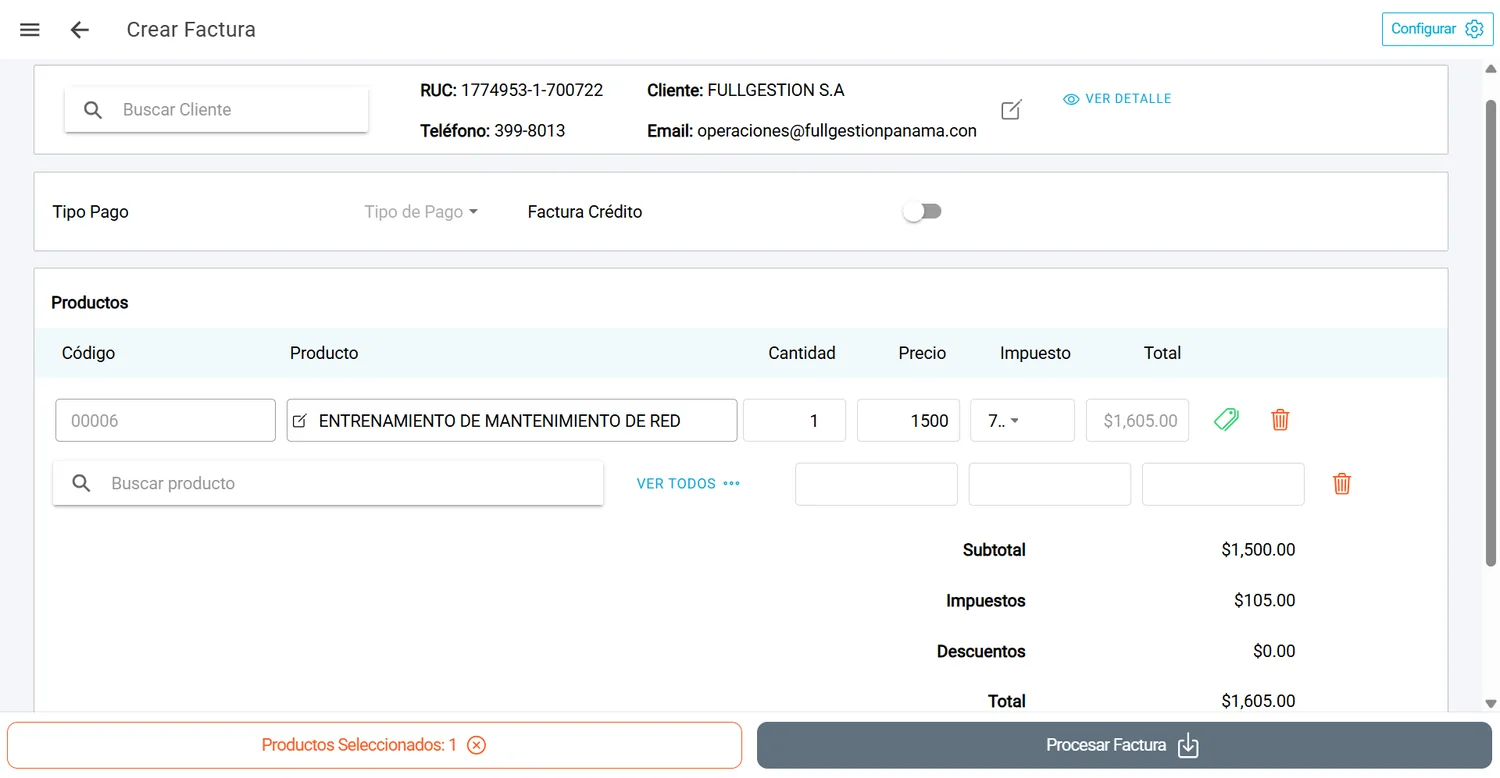Click the Productos Seleccionados: 1 button
The image size is (1500, 778).
374,745
